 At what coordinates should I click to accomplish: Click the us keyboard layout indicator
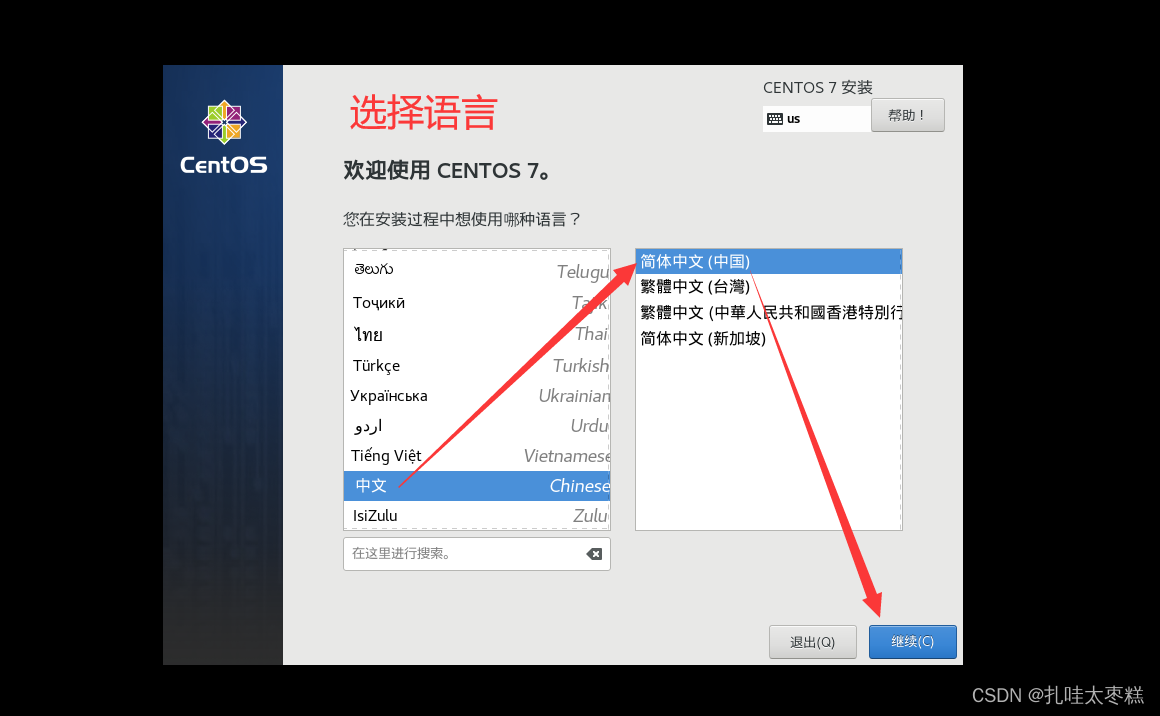(x=817, y=119)
